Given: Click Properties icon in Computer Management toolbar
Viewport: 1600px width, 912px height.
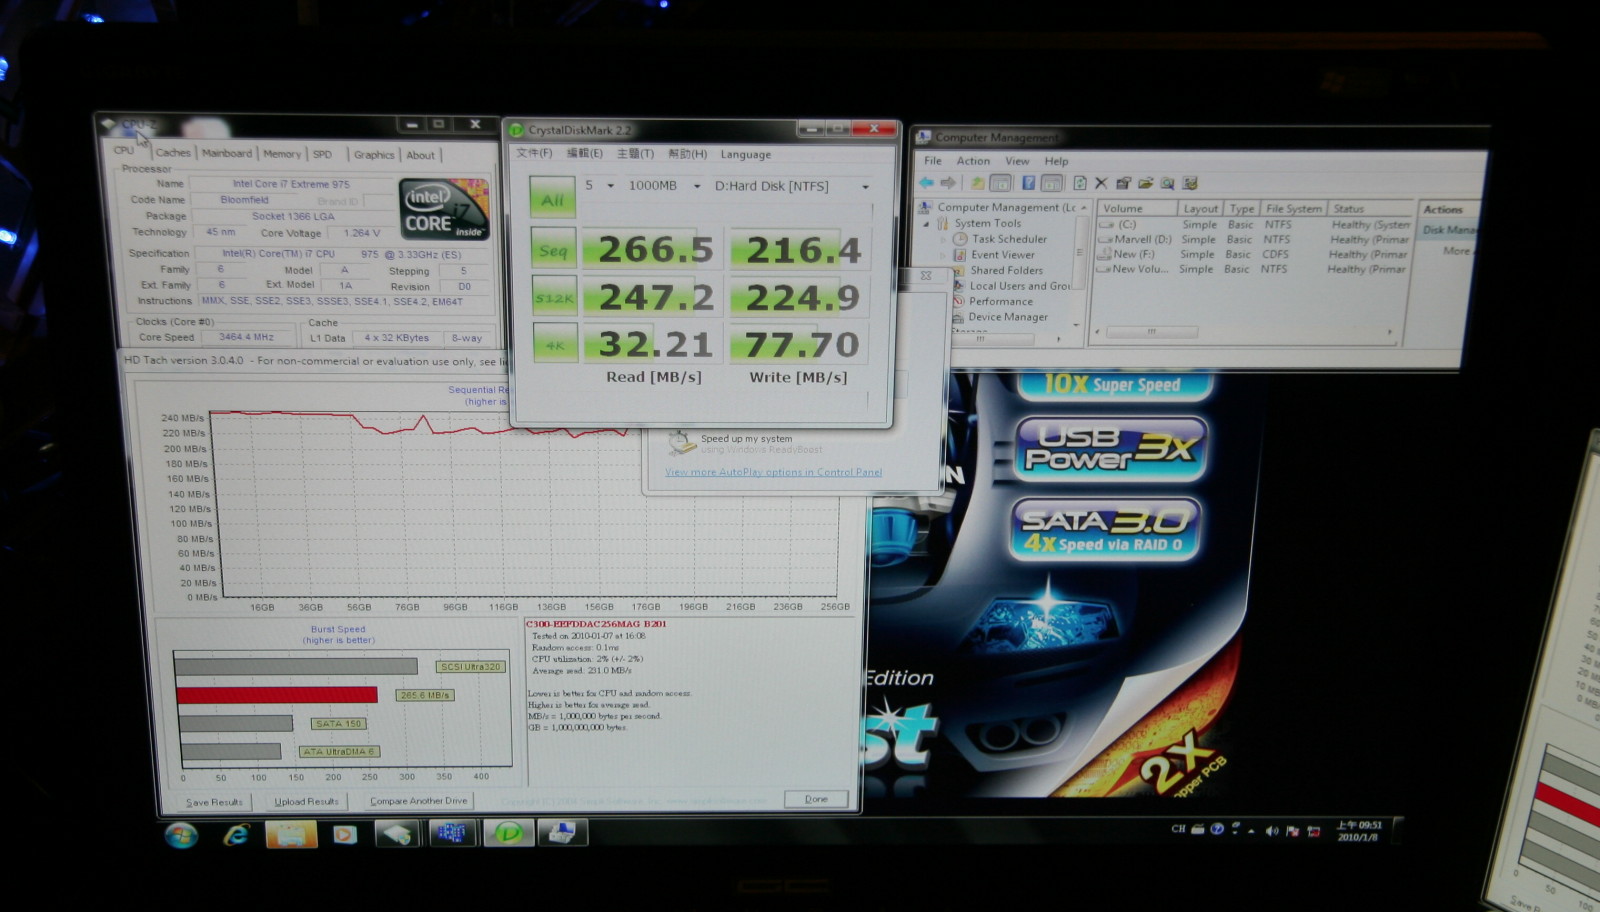Looking at the screenshot, I should [x=1123, y=183].
